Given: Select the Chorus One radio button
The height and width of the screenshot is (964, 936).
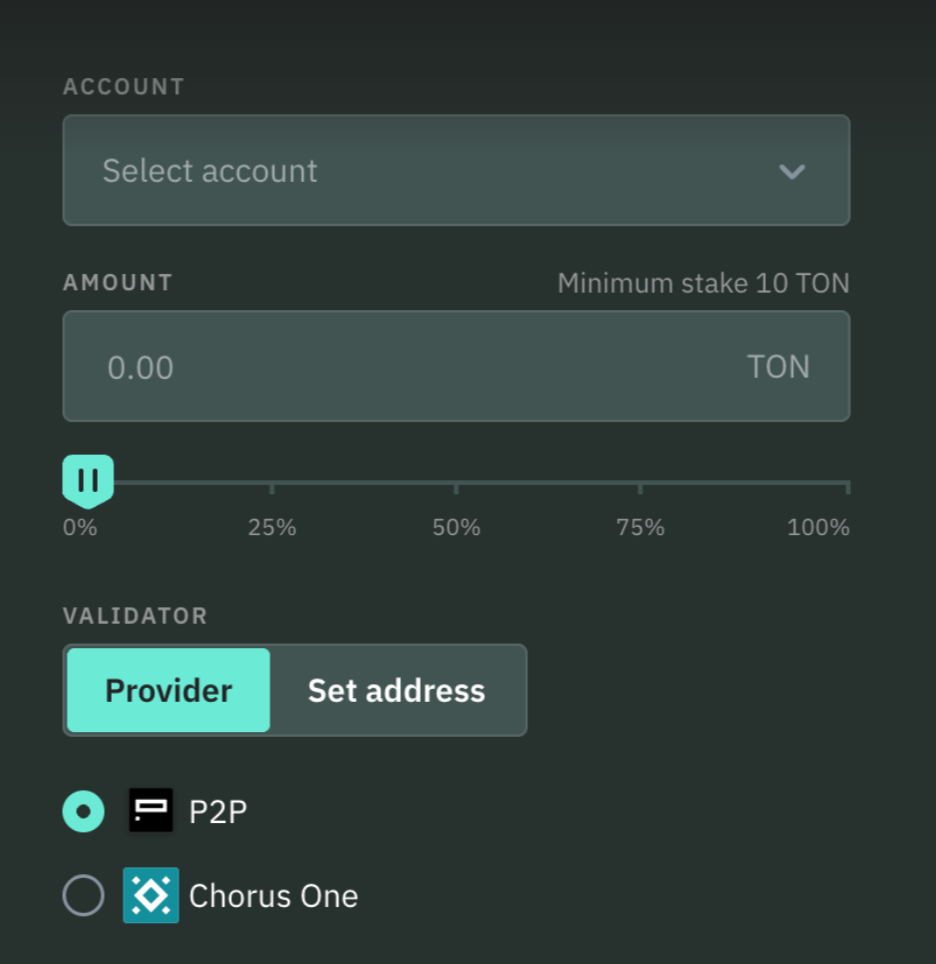Looking at the screenshot, I should (83, 895).
